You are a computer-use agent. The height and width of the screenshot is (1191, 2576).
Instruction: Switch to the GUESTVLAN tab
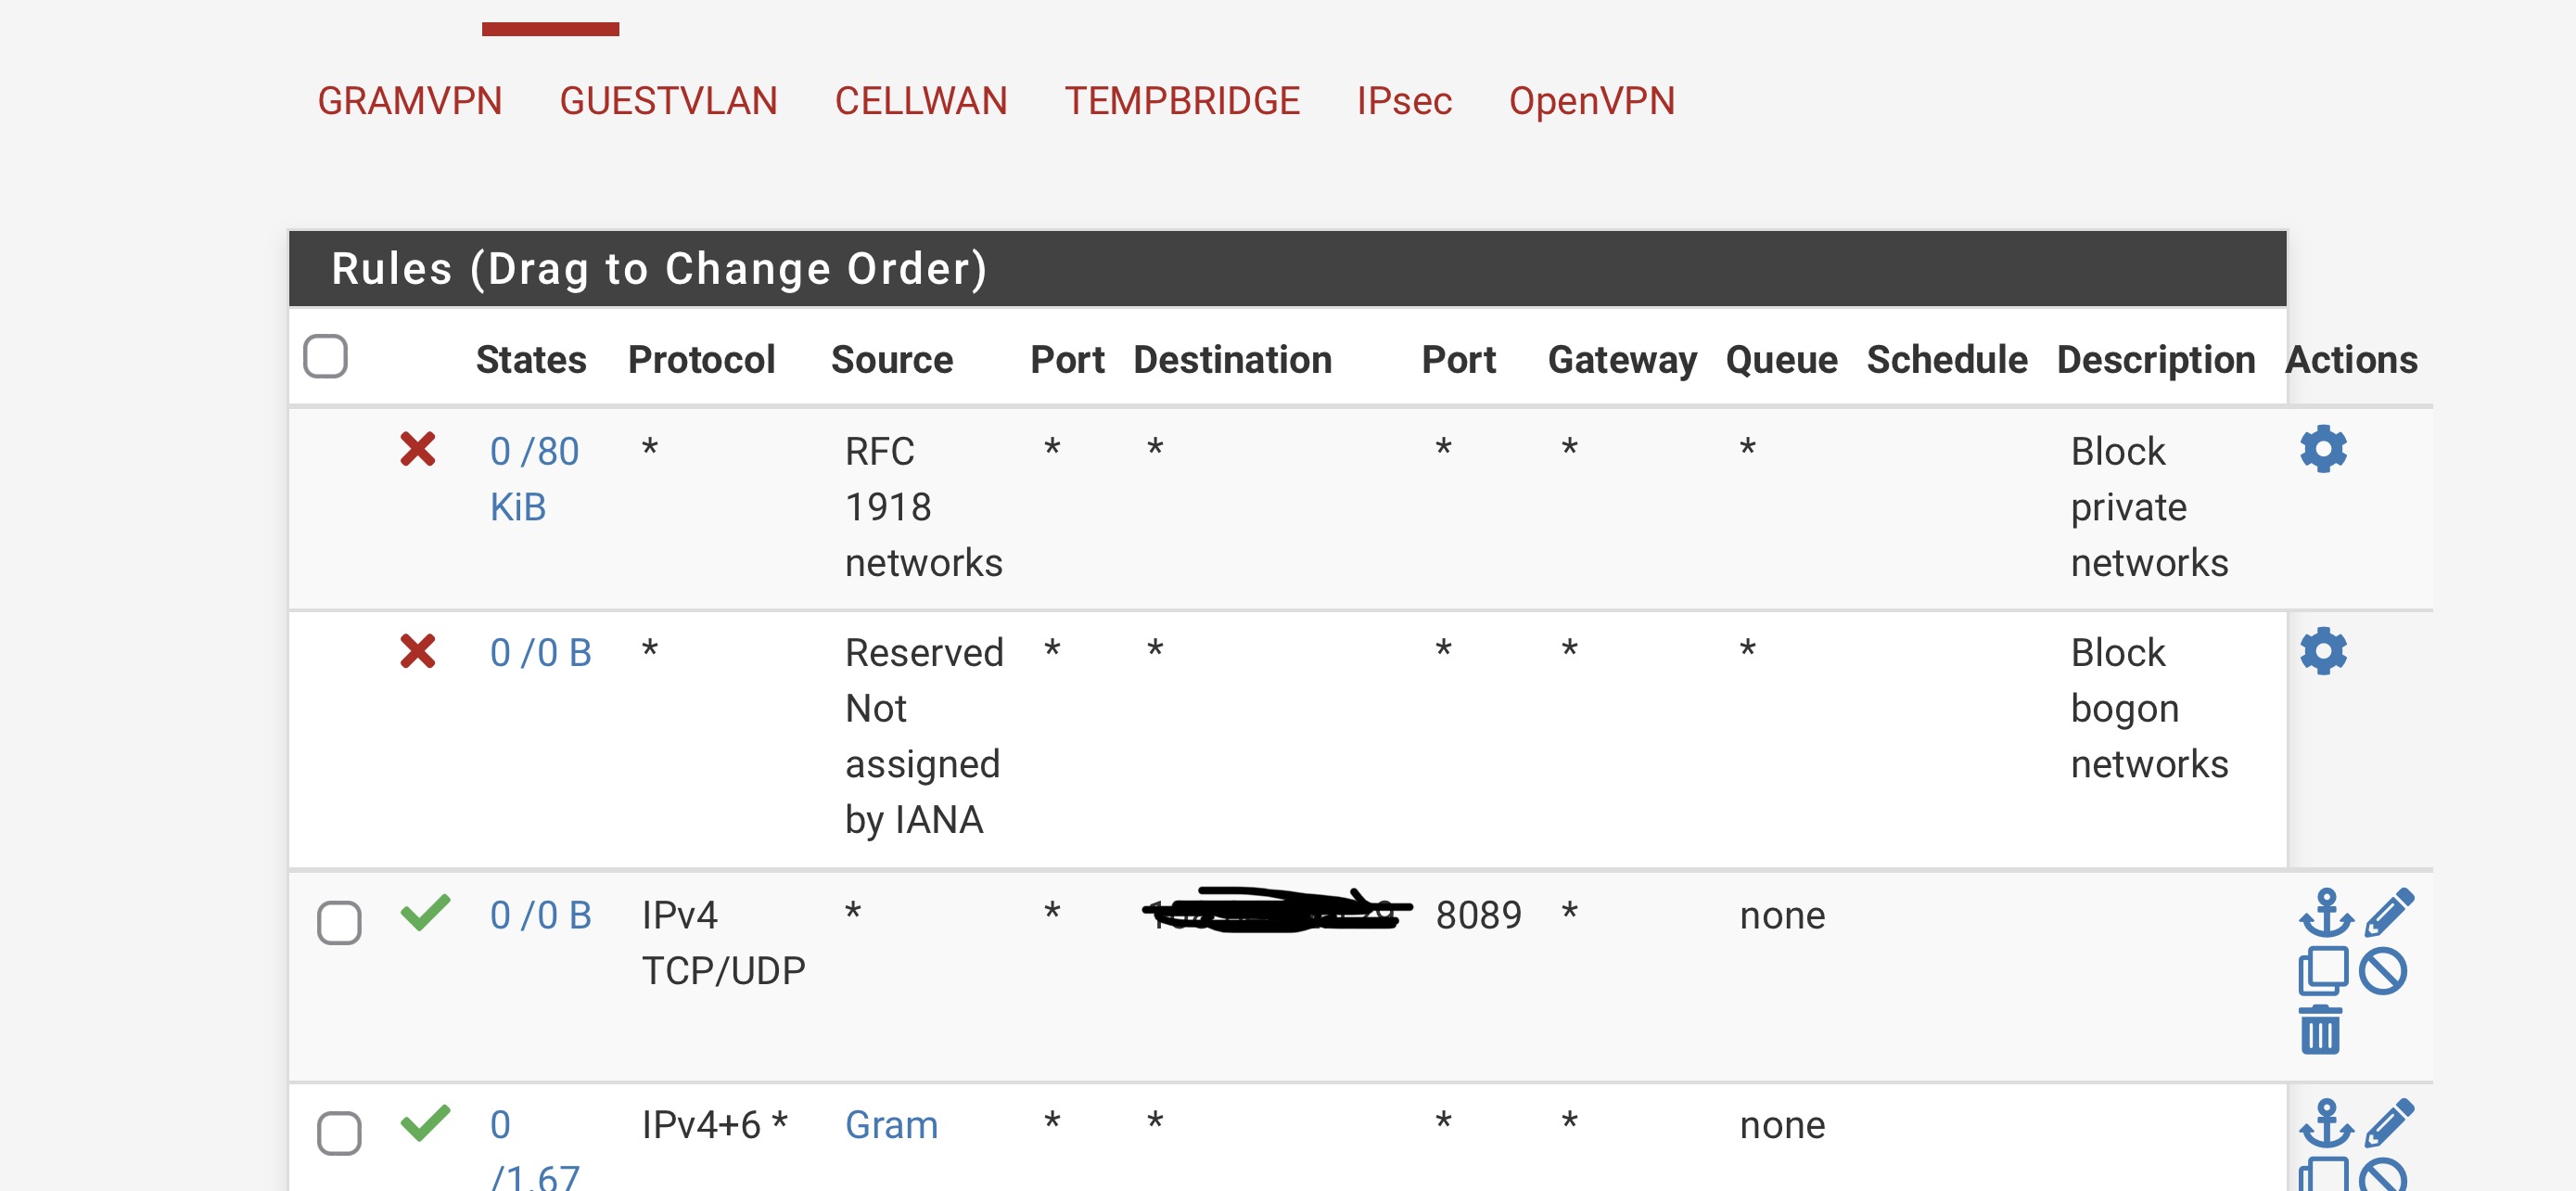668,101
